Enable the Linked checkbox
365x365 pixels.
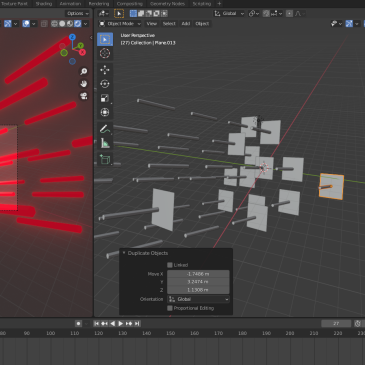pyautogui.click(x=170, y=265)
